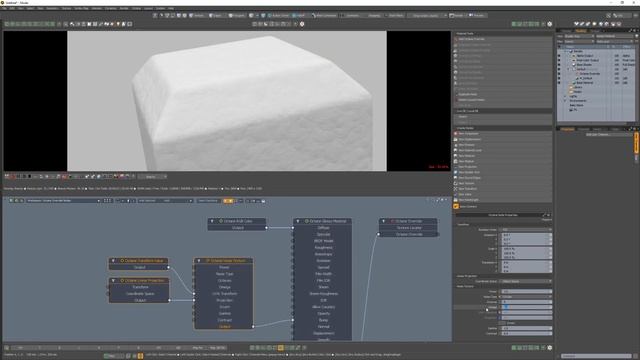Open Add Layer dropdown in shader tree
The image size is (640, 360).
click(x=614, y=41)
